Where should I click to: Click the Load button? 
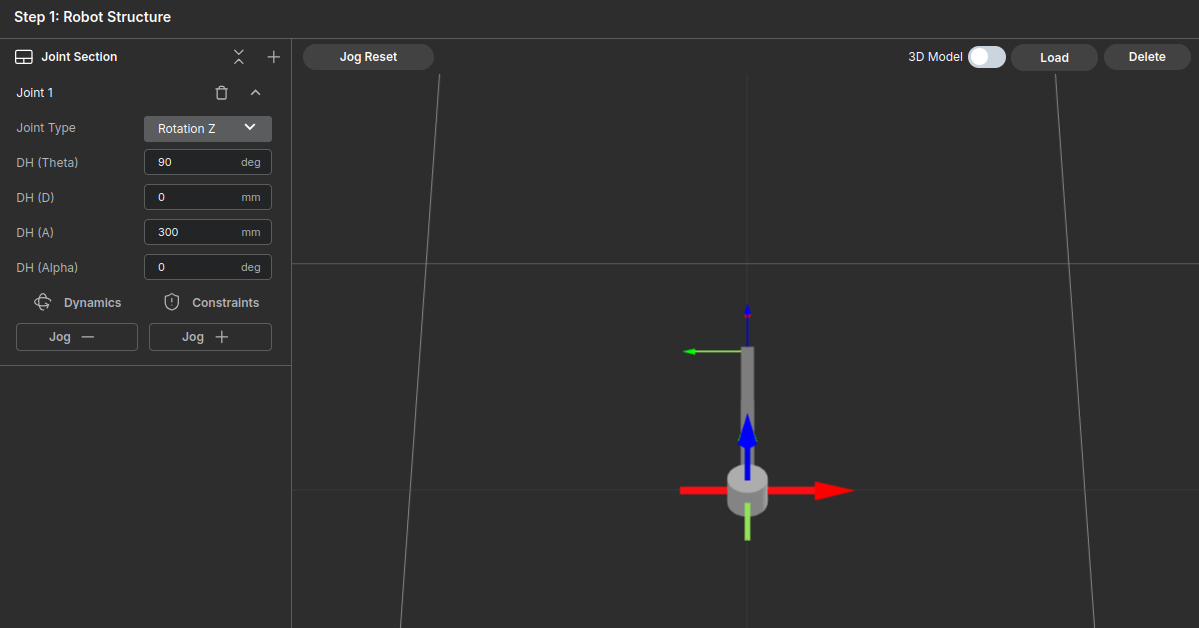pyautogui.click(x=1054, y=58)
